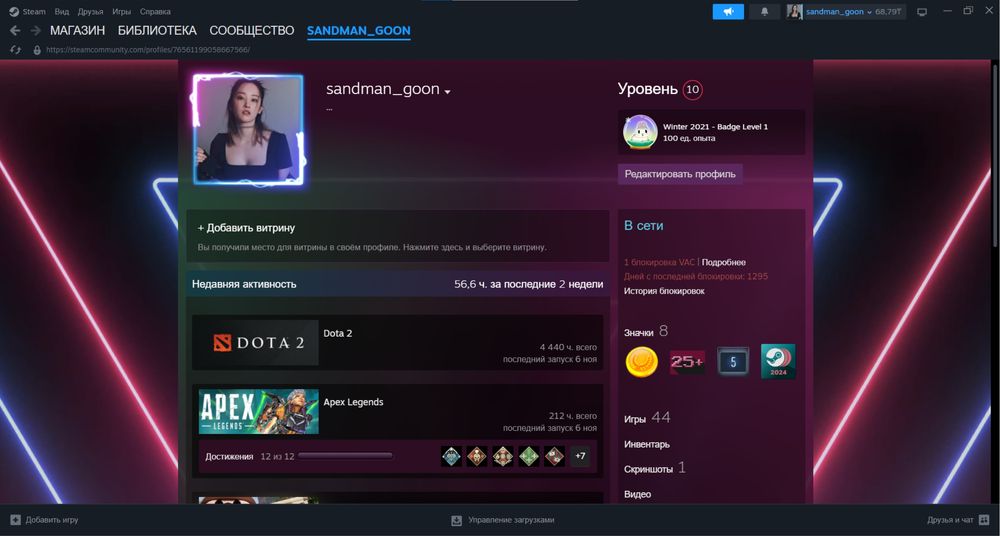Select the SANDMAN_GOON tab
This screenshot has width=1000, height=536.
click(x=358, y=31)
